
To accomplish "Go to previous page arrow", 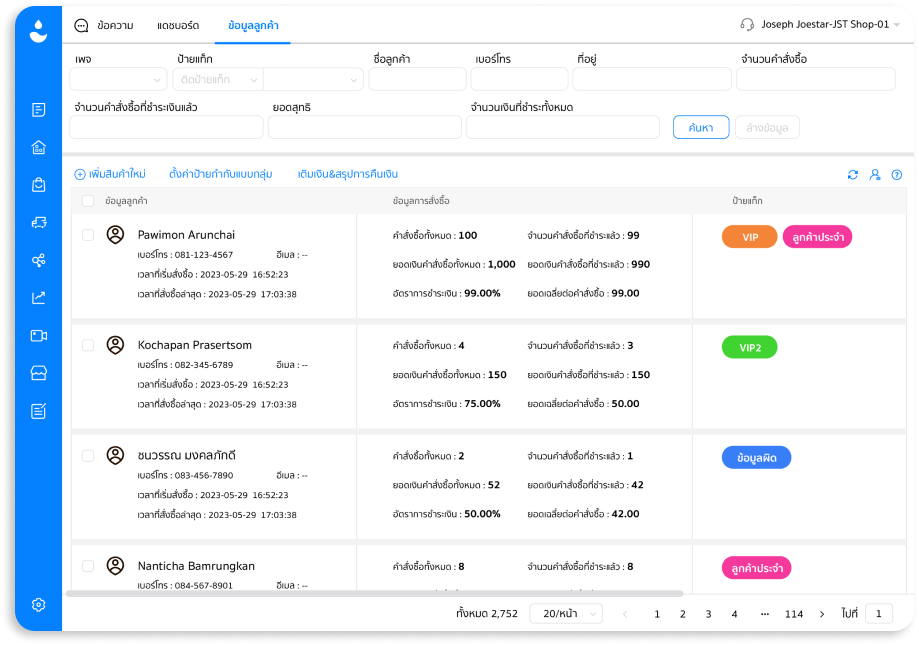I will pyautogui.click(x=625, y=614).
